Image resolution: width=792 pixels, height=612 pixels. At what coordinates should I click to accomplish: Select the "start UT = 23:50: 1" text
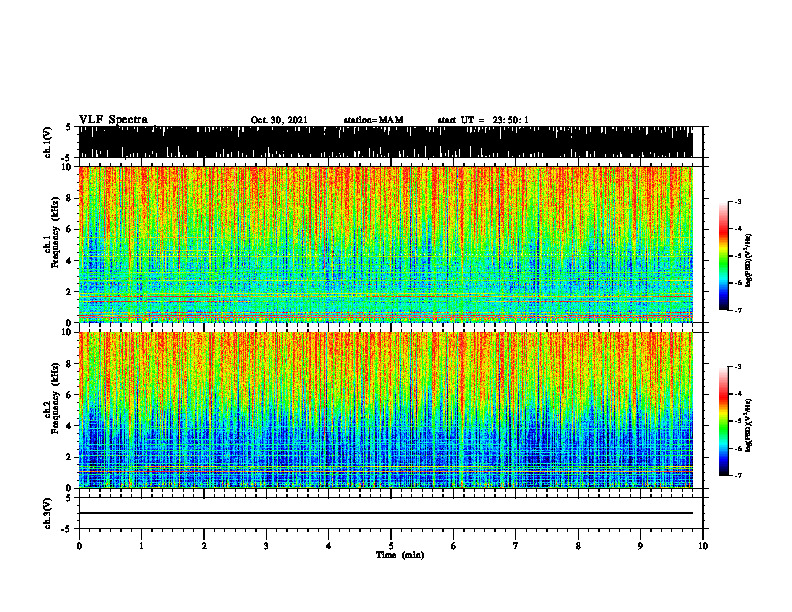coord(483,120)
